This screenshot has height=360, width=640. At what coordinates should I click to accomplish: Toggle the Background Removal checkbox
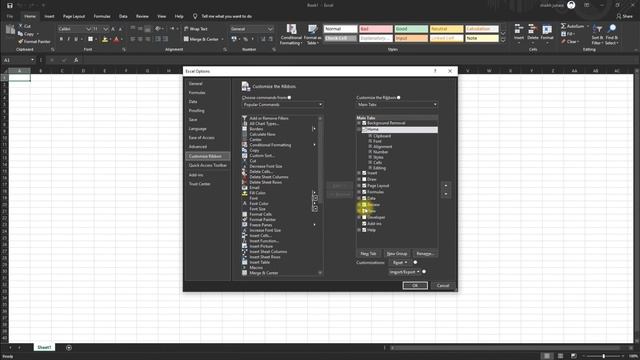(364, 123)
